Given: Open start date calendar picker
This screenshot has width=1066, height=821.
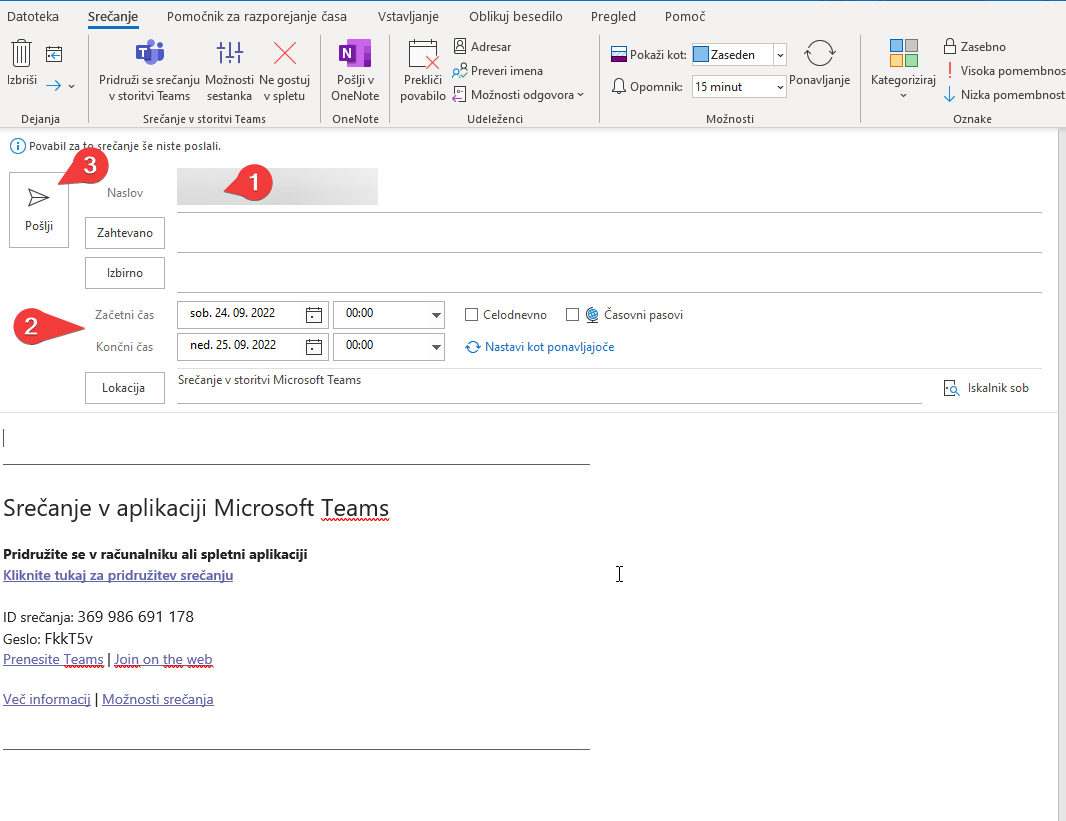Looking at the screenshot, I should (314, 314).
